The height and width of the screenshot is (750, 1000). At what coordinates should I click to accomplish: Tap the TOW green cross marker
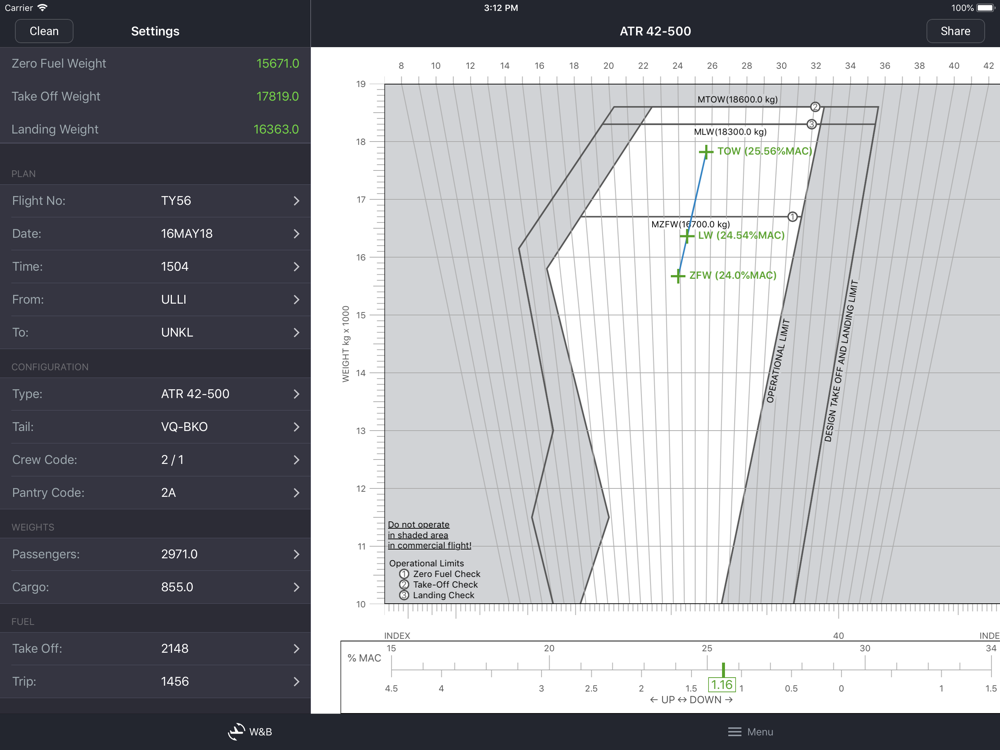(705, 152)
